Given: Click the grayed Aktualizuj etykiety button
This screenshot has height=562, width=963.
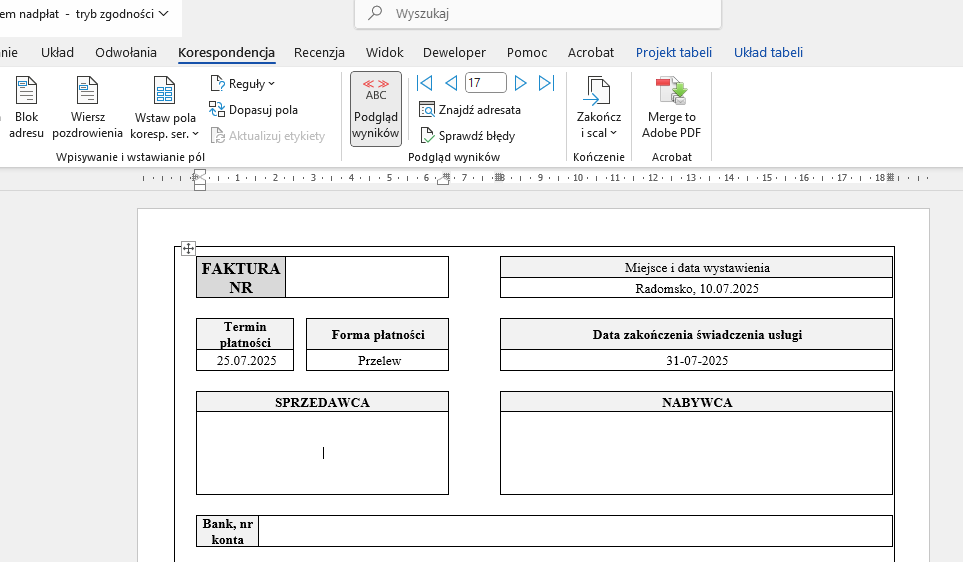Looking at the screenshot, I should click(268, 136).
